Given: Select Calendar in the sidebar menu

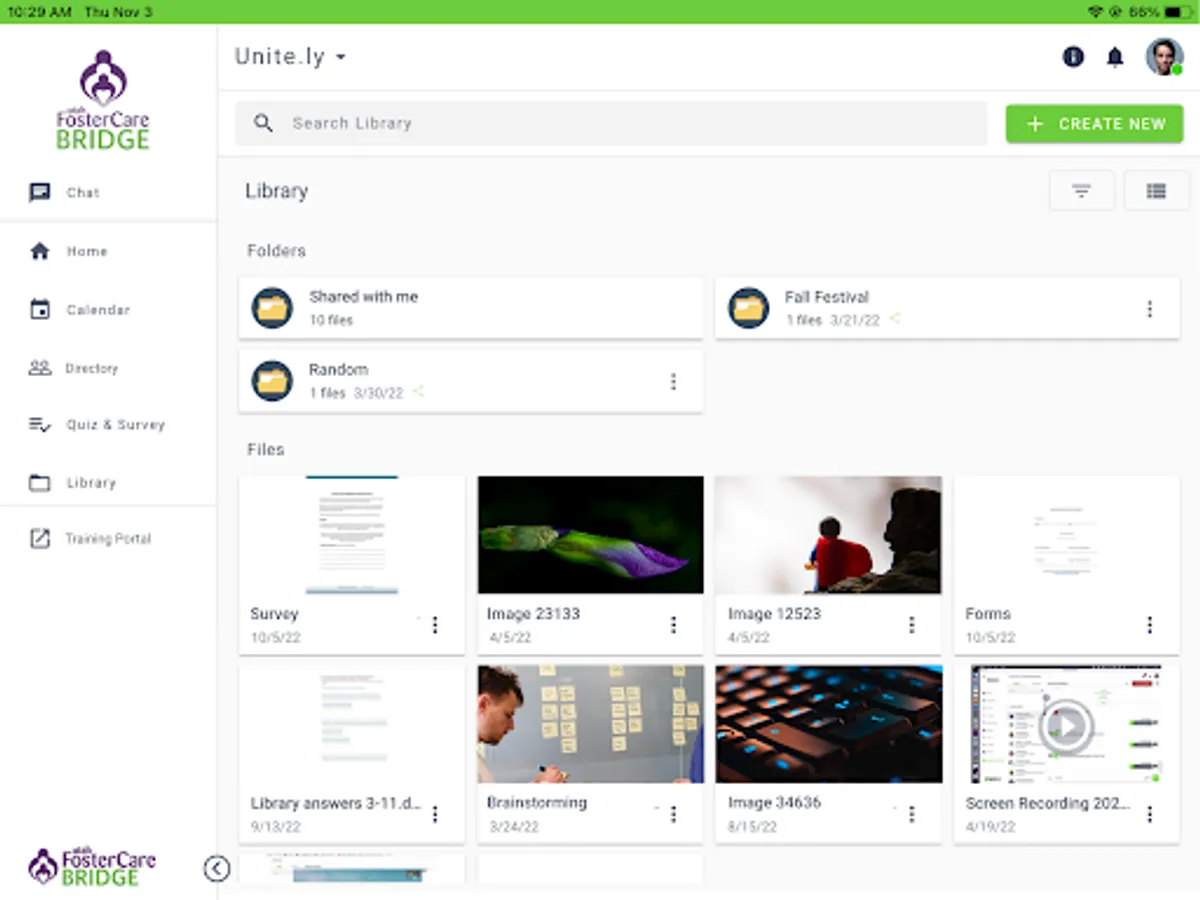Looking at the screenshot, I should (x=98, y=310).
